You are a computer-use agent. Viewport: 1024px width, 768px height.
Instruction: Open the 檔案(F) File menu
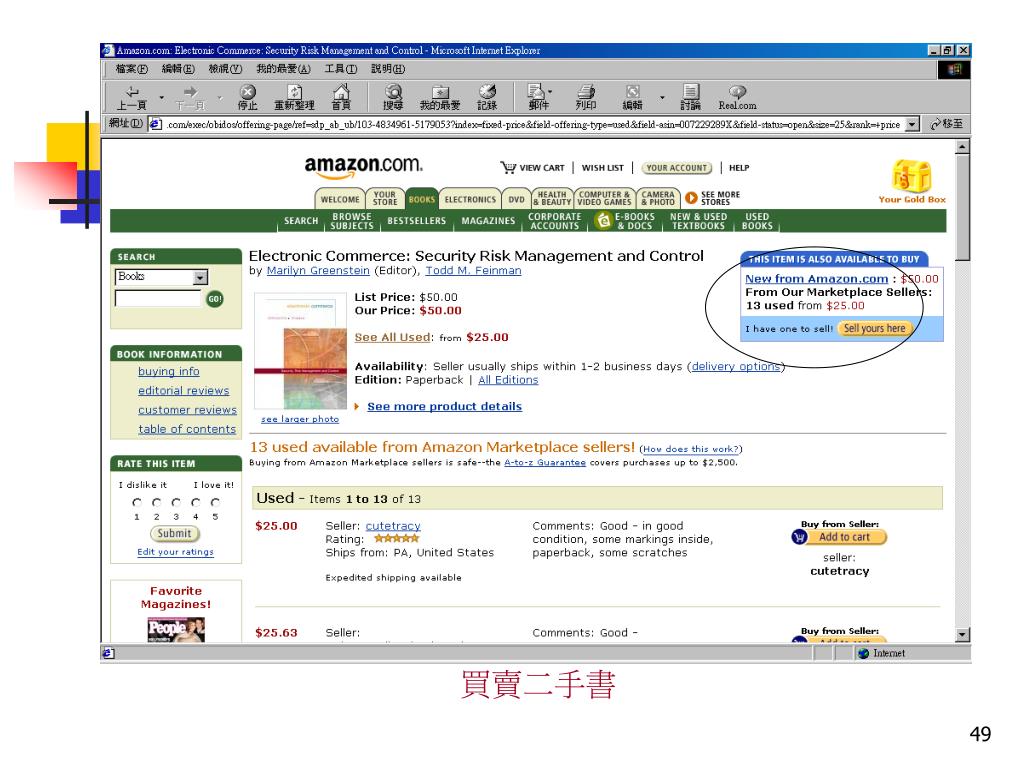point(131,69)
